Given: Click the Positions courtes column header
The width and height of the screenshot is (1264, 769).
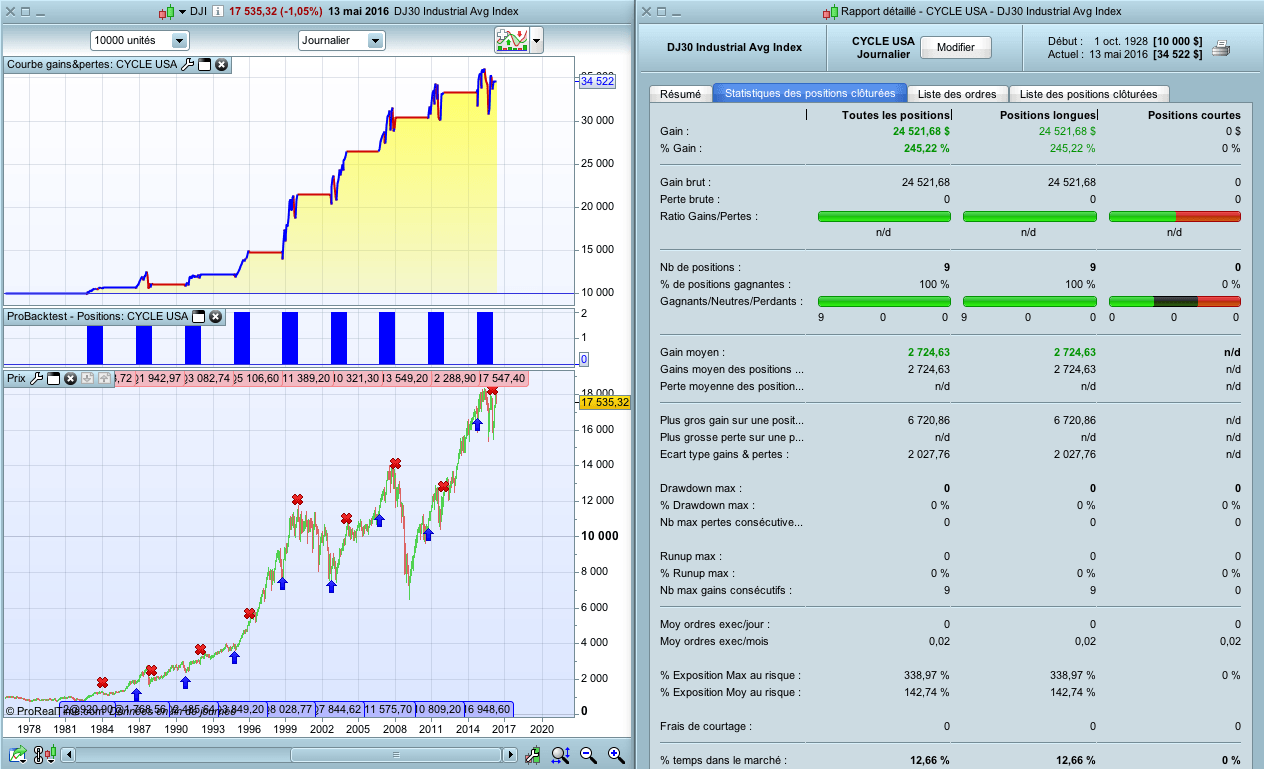Looking at the screenshot, I should 1194,115.
